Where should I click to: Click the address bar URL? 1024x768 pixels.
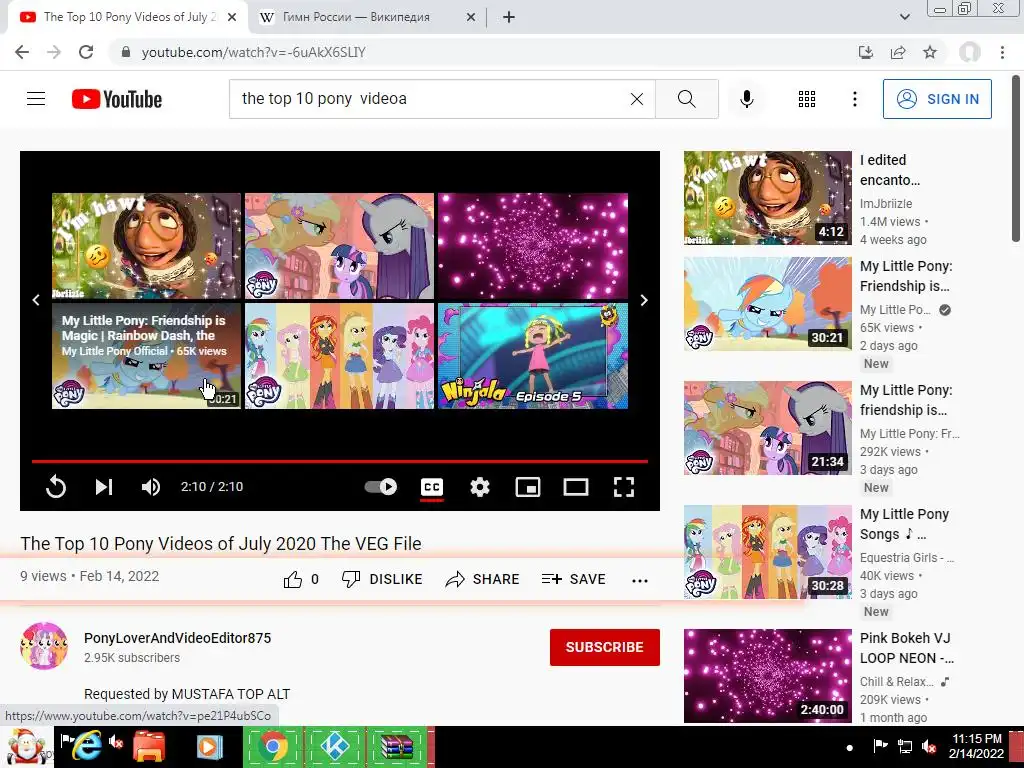(253, 52)
